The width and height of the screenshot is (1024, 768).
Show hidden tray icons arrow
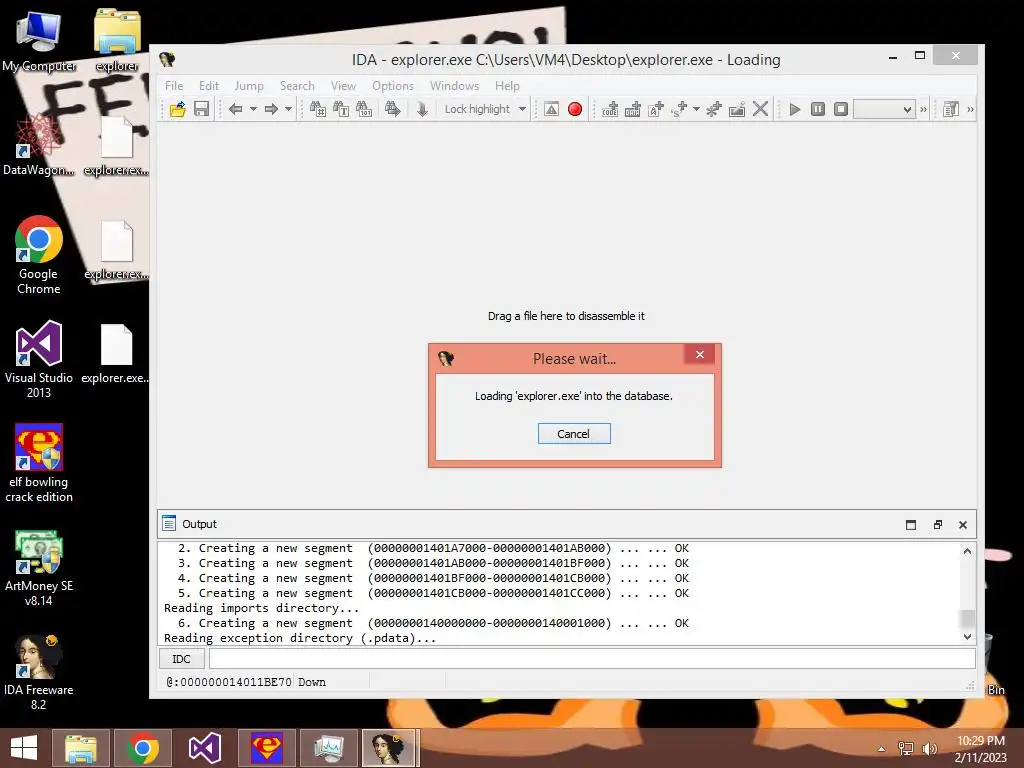coord(882,749)
